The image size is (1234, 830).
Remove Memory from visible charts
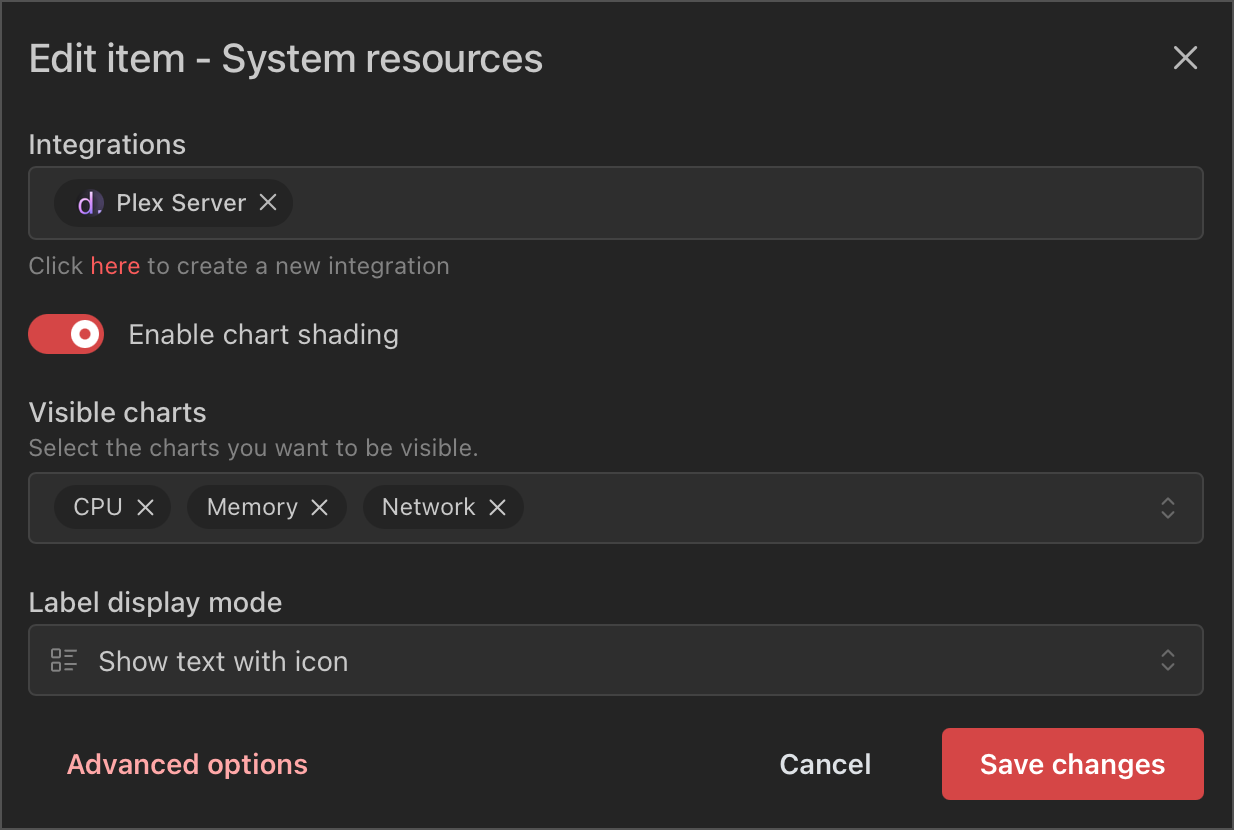320,508
